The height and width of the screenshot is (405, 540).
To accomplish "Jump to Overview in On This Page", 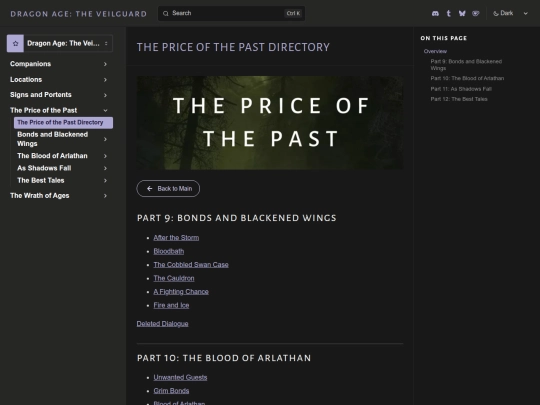I will pos(435,51).
